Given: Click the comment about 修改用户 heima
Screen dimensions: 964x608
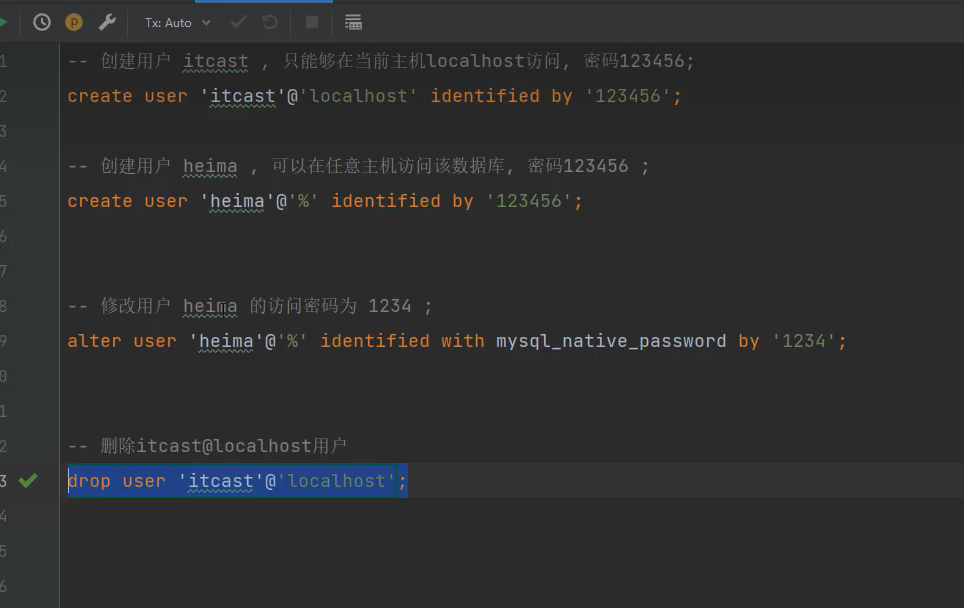Looking at the screenshot, I should pos(250,306).
